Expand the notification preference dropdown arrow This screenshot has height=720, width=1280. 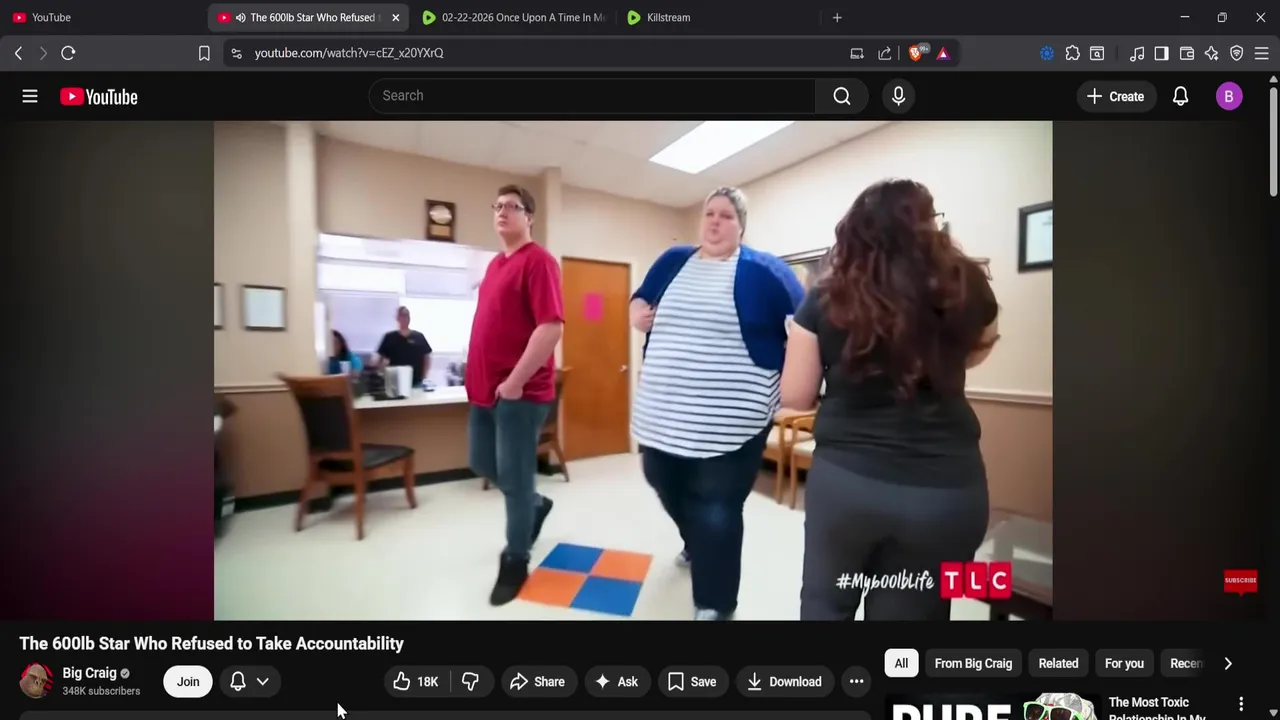coord(262,682)
